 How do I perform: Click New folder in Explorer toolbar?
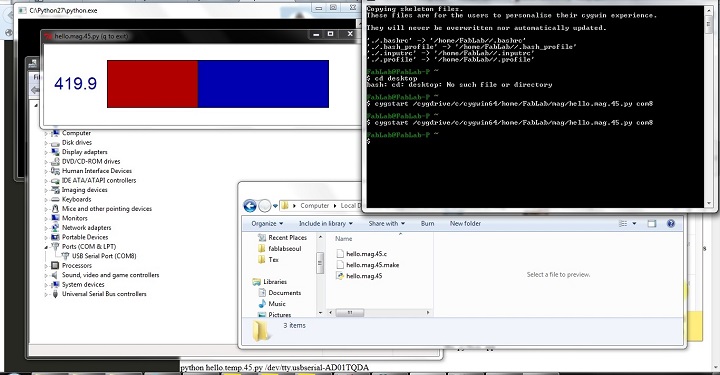465,224
